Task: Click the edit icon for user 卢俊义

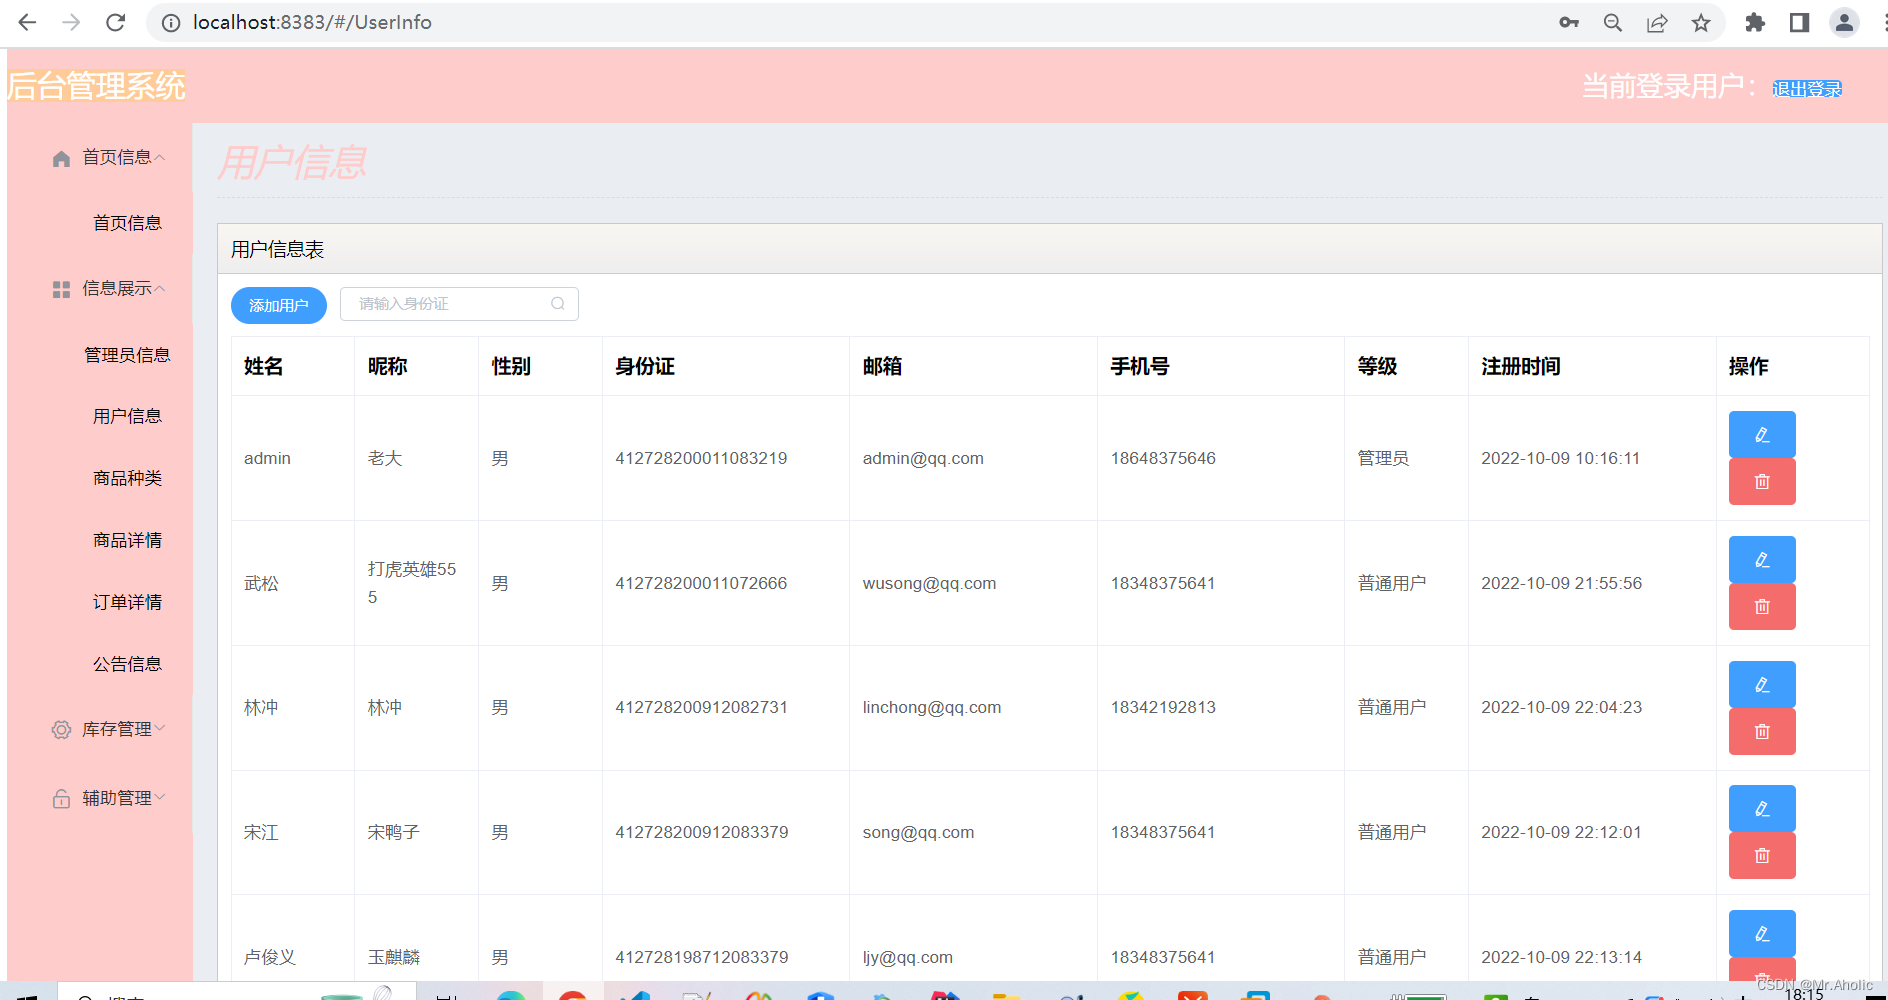Action: pyautogui.click(x=1761, y=933)
